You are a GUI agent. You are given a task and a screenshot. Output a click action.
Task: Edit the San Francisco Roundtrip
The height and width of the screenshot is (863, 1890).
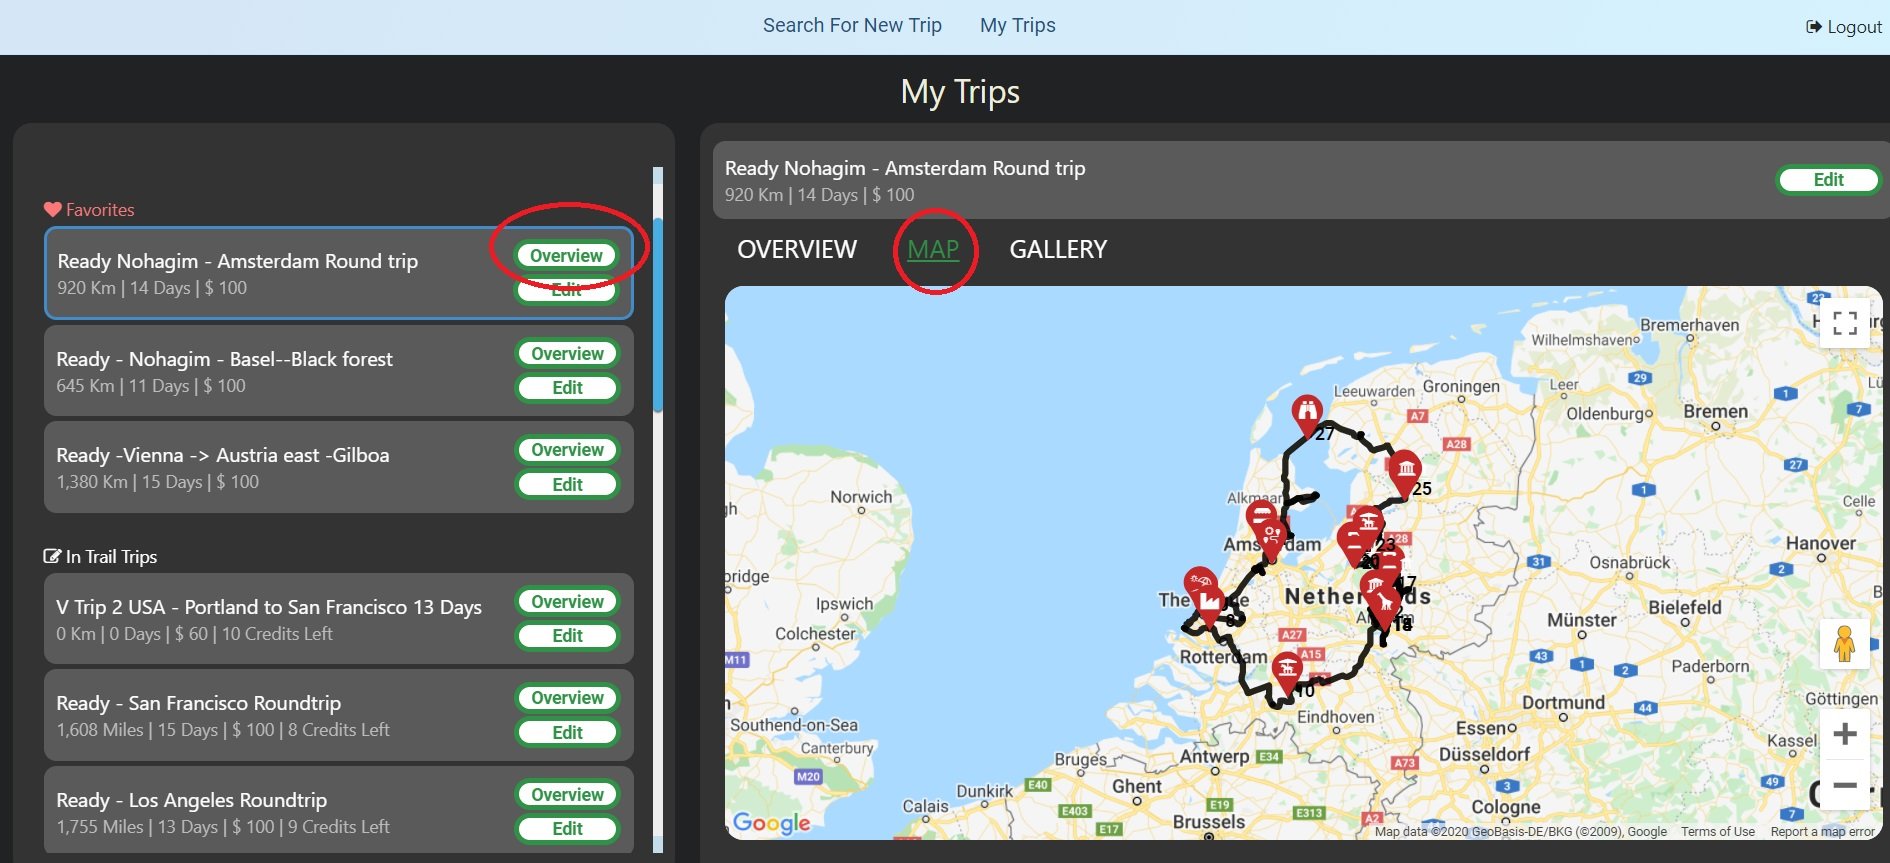[567, 732]
